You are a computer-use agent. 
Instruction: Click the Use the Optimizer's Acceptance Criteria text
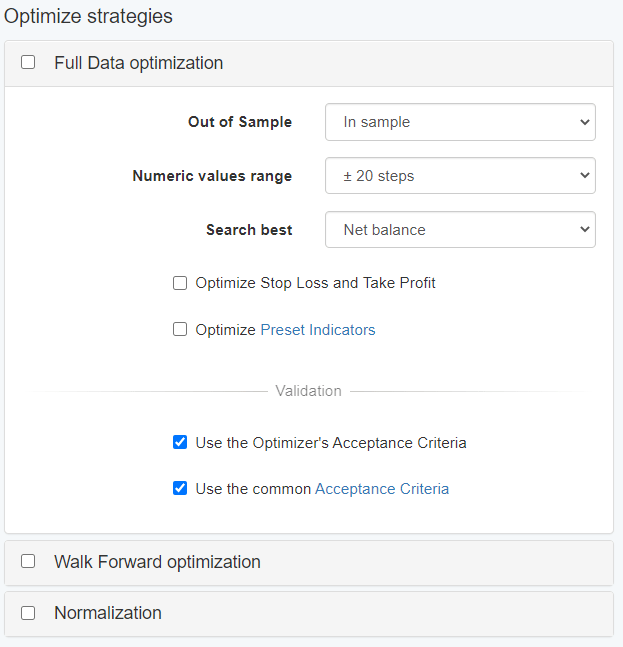click(330, 442)
